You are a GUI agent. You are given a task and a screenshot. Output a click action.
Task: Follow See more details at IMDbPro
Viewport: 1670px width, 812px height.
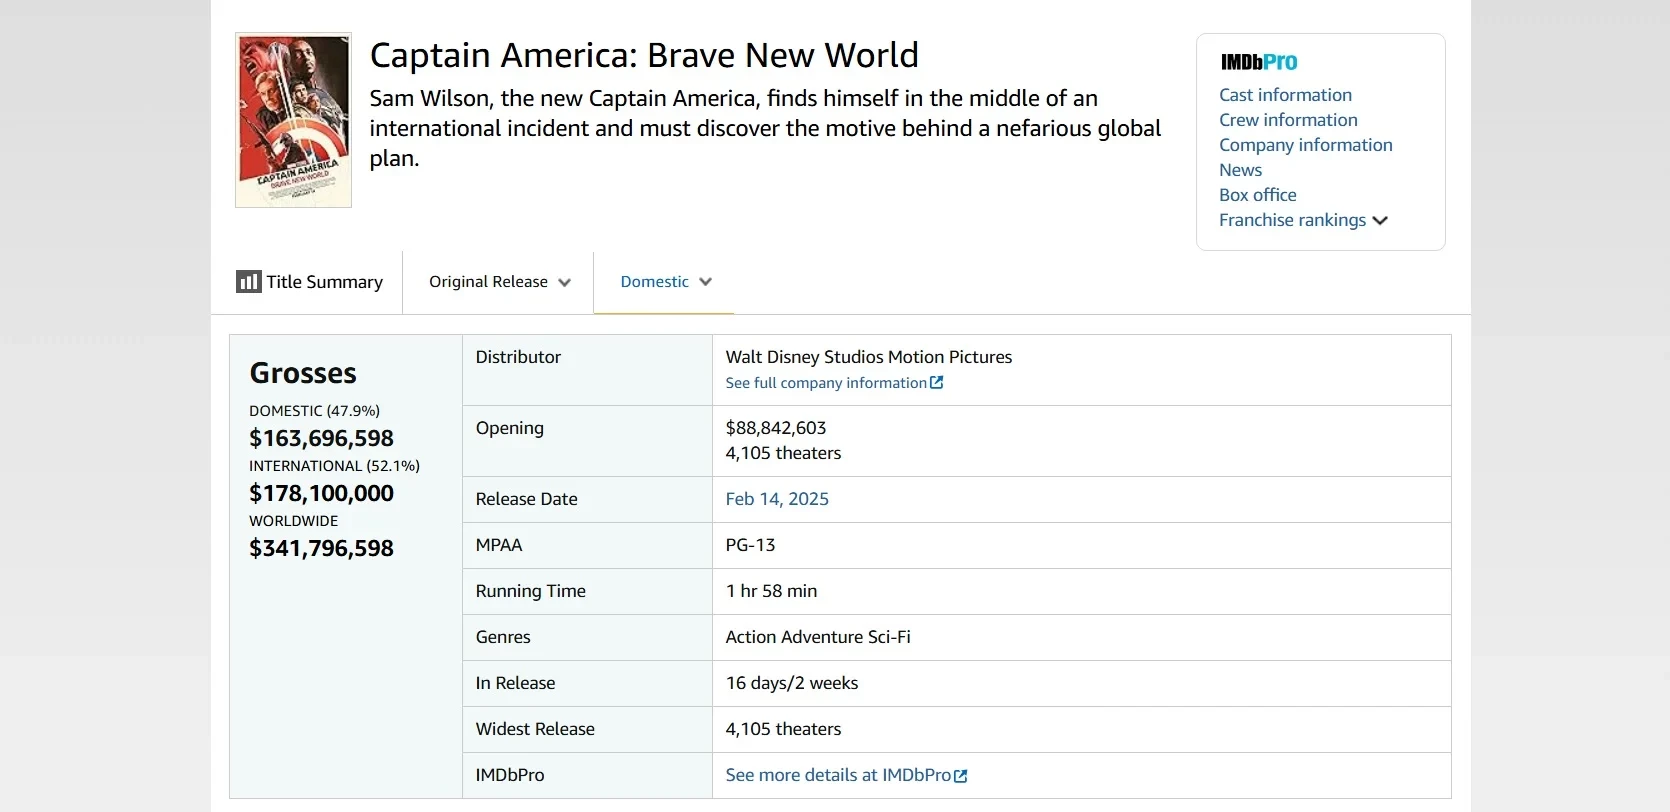[x=838, y=775]
